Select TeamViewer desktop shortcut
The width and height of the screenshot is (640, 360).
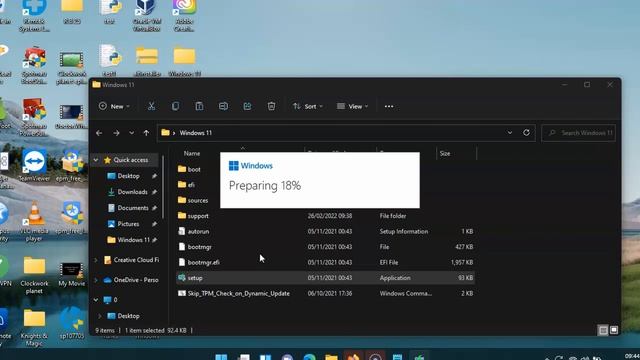tap(34, 166)
